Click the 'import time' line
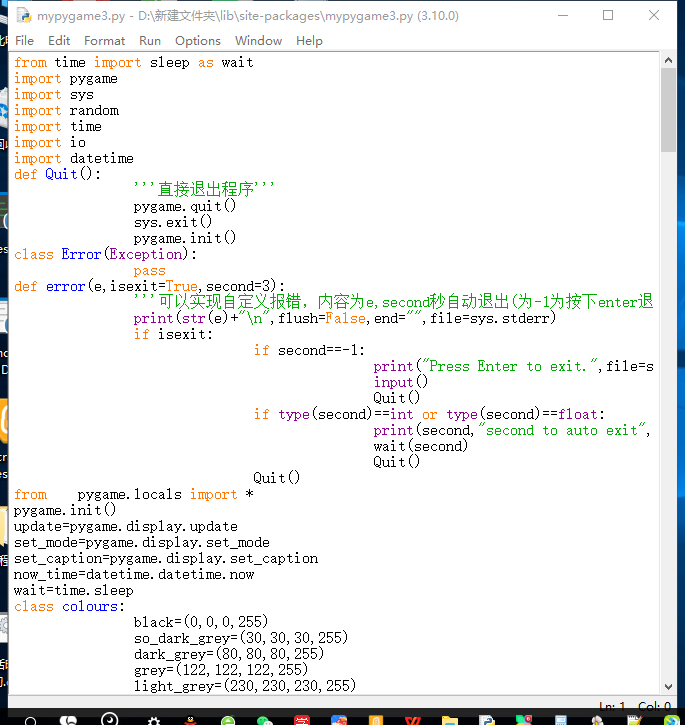Screen dimensions: 685x725 pyautogui.click(x=58, y=127)
